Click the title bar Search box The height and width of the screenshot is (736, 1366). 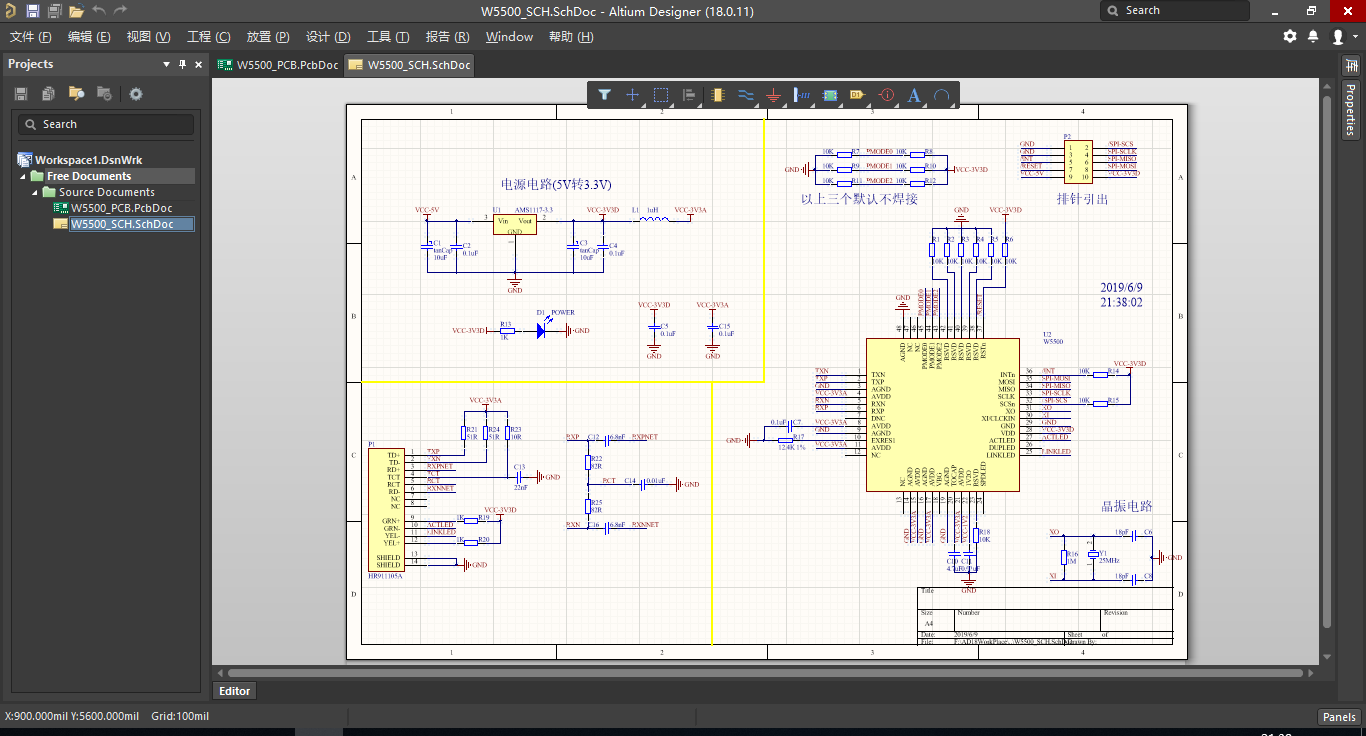click(1175, 11)
